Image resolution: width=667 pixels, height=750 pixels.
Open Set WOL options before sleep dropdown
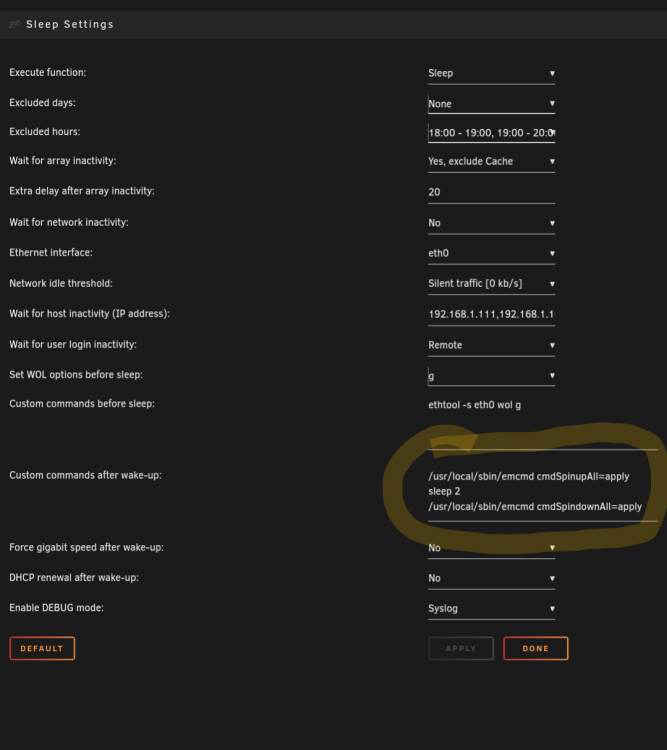point(491,376)
